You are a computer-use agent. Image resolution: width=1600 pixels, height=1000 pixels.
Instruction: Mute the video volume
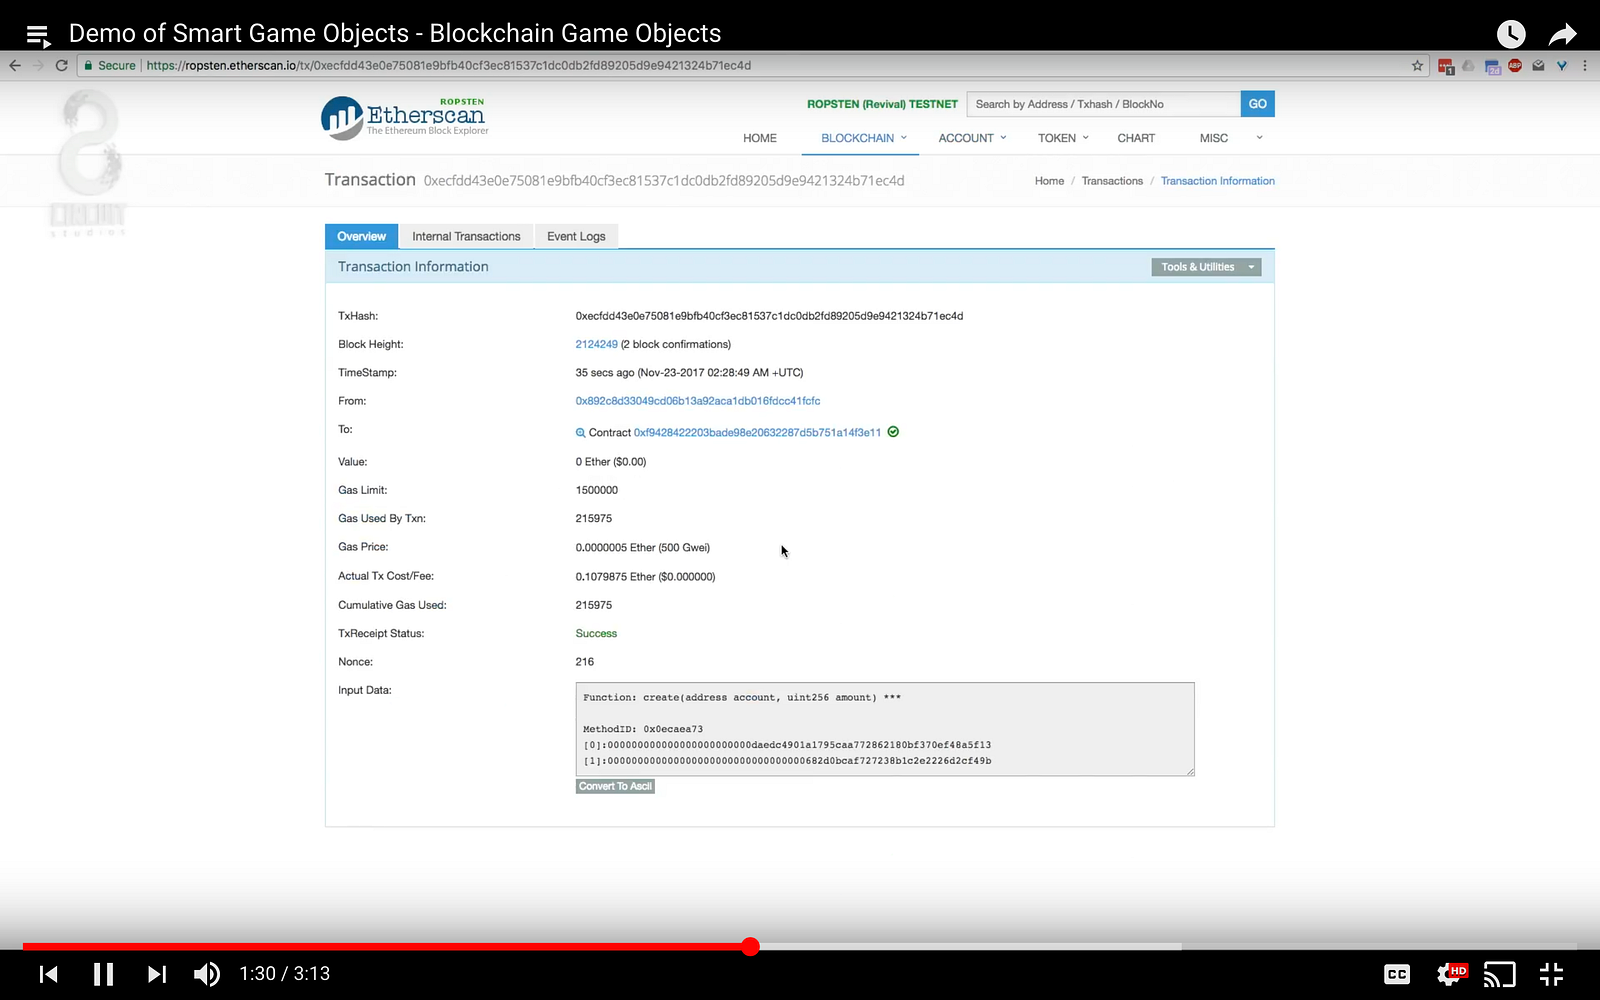click(x=207, y=974)
